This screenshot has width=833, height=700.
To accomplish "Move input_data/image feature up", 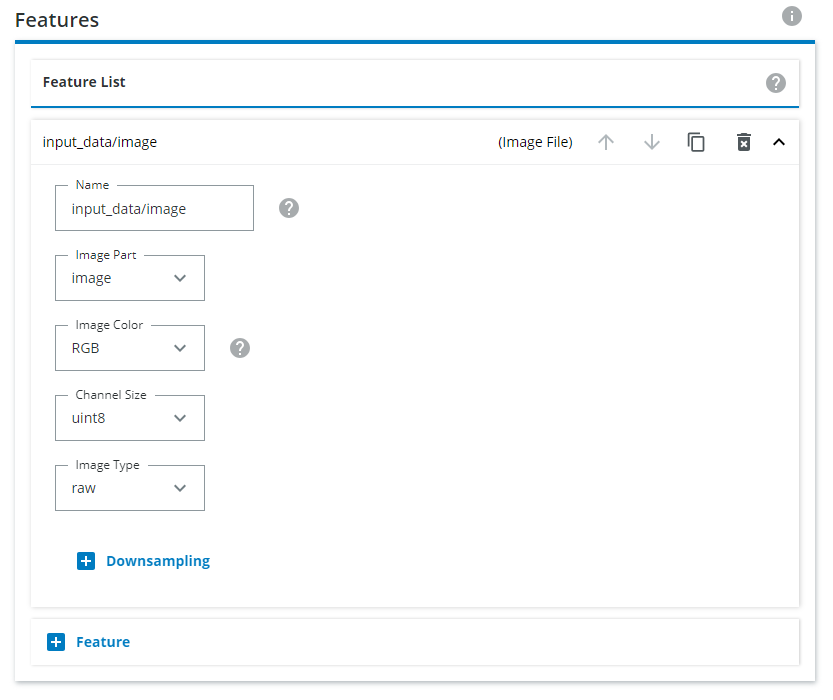I will (x=606, y=142).
